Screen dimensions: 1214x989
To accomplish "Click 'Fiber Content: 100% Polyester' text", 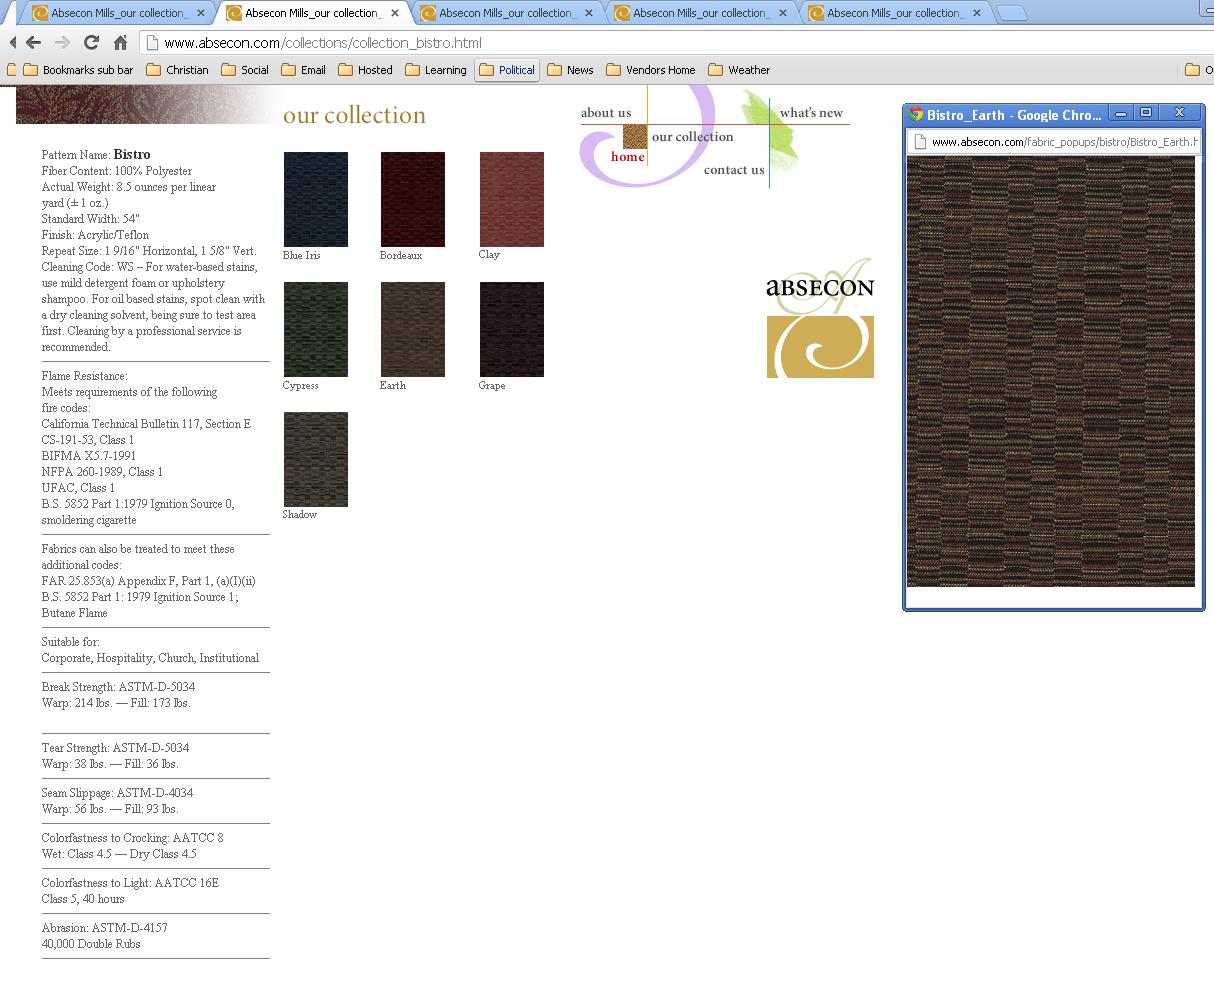I will tap(117, 171).
